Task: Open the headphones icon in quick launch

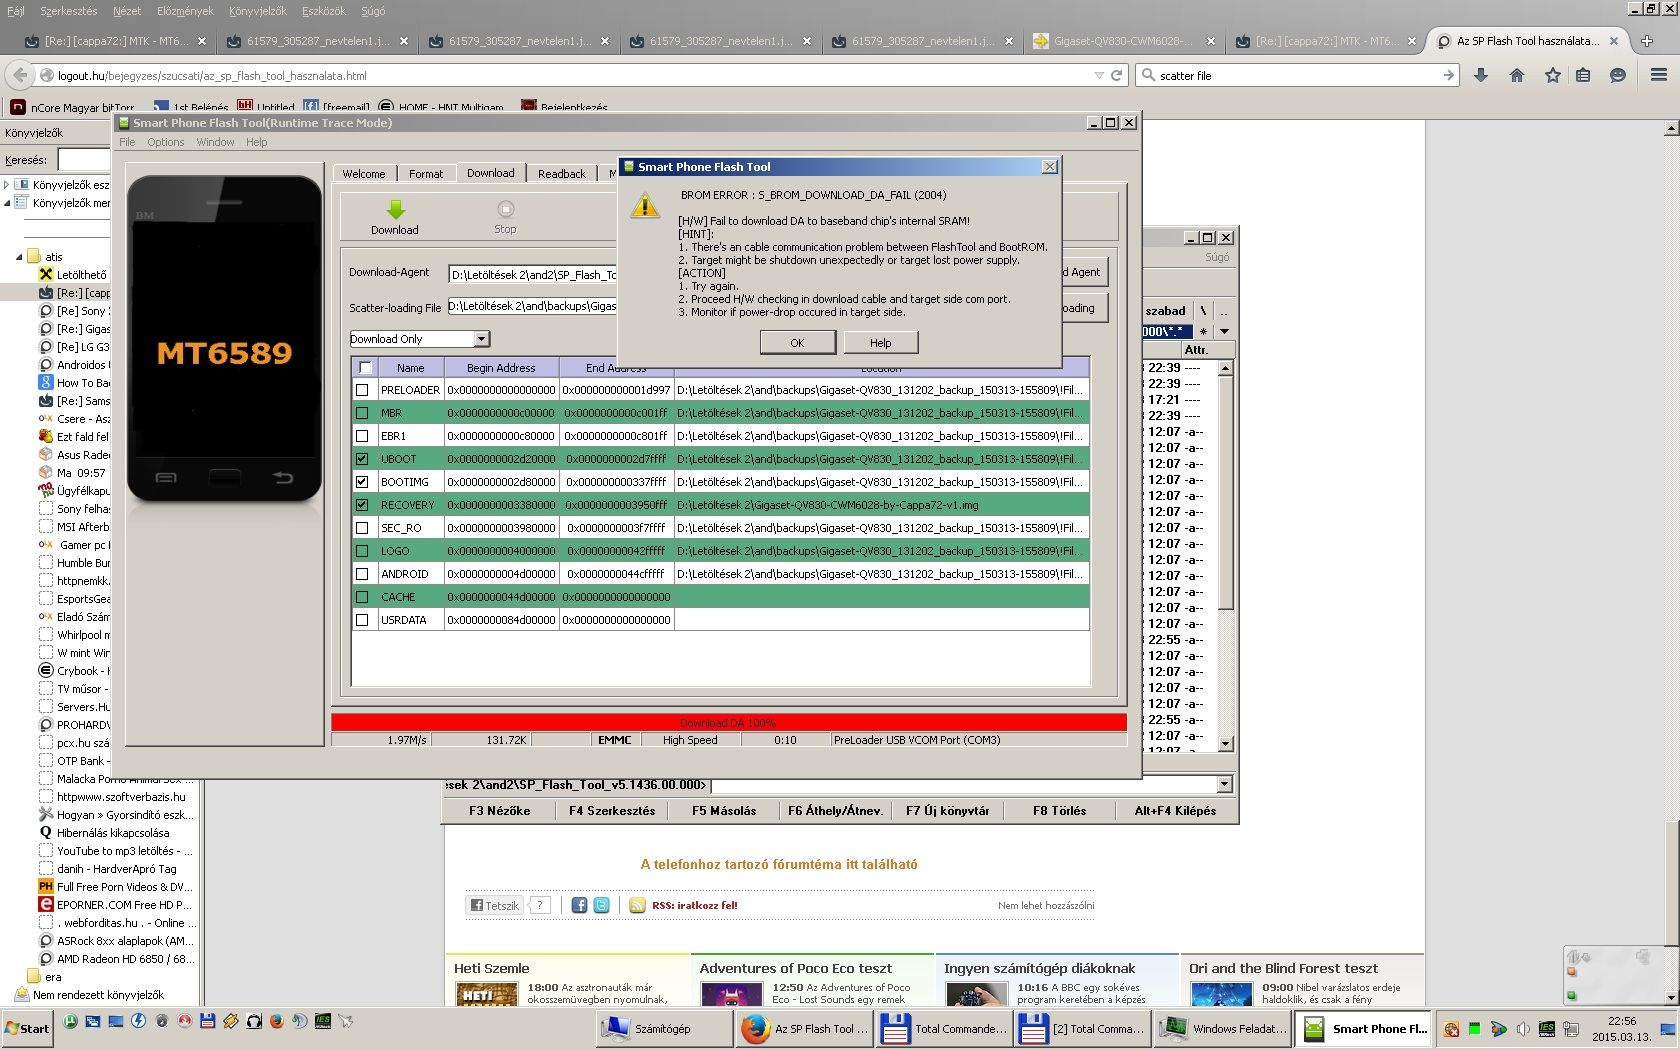Action: pos(254,1021)
